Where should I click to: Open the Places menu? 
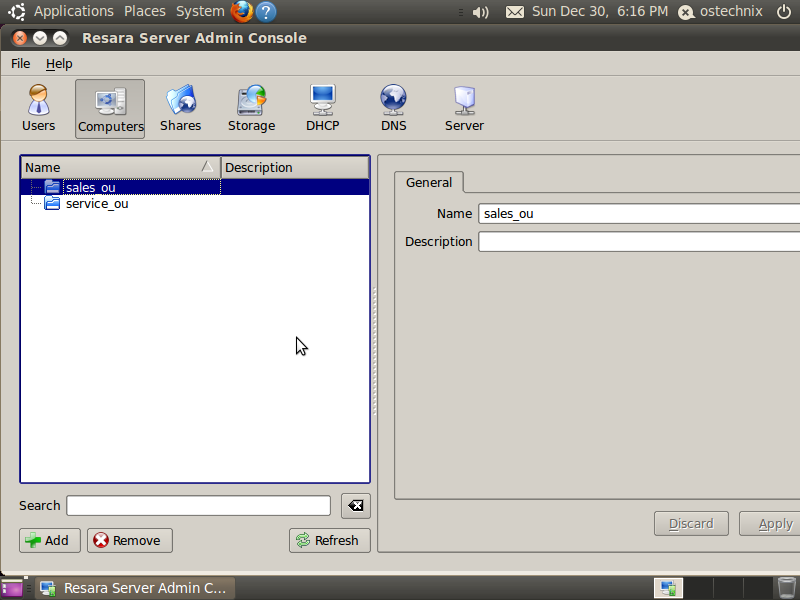pyautogui.click(x=145, y=11)
